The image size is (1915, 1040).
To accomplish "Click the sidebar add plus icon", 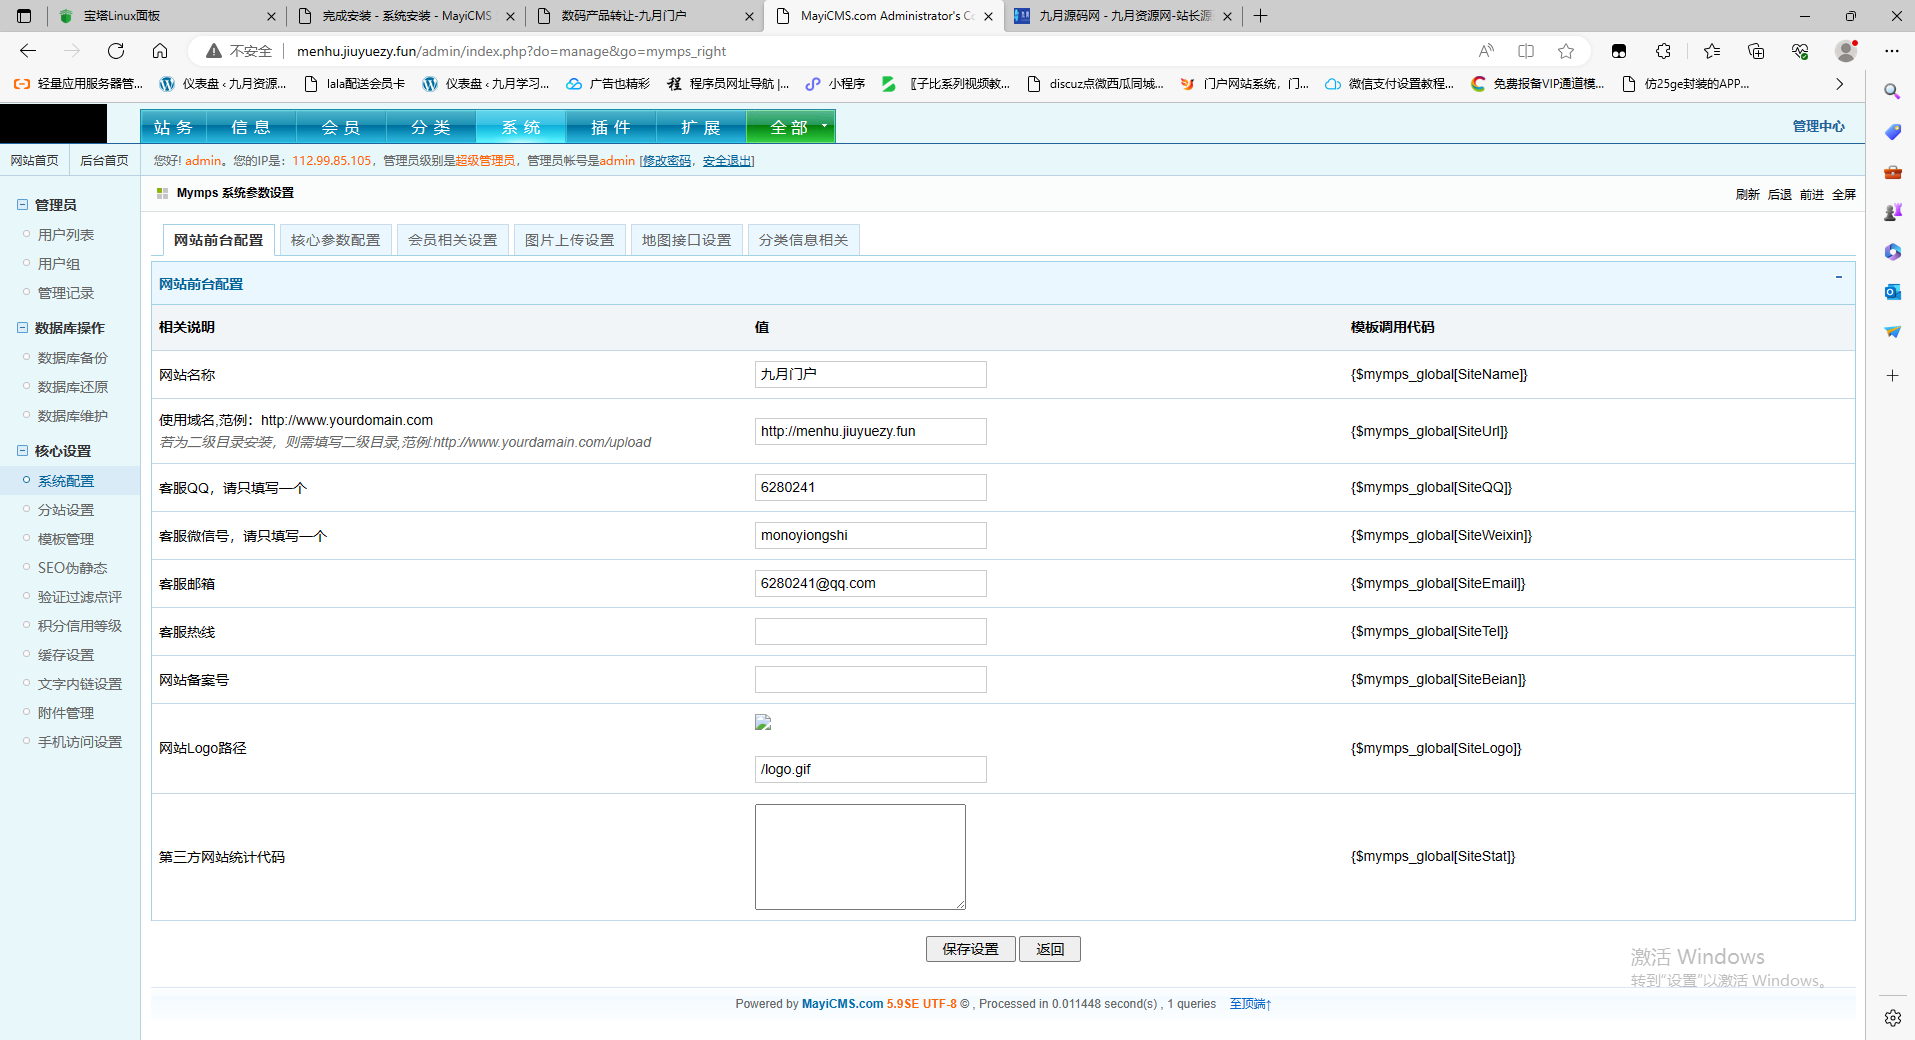I will pos(1892,376).
